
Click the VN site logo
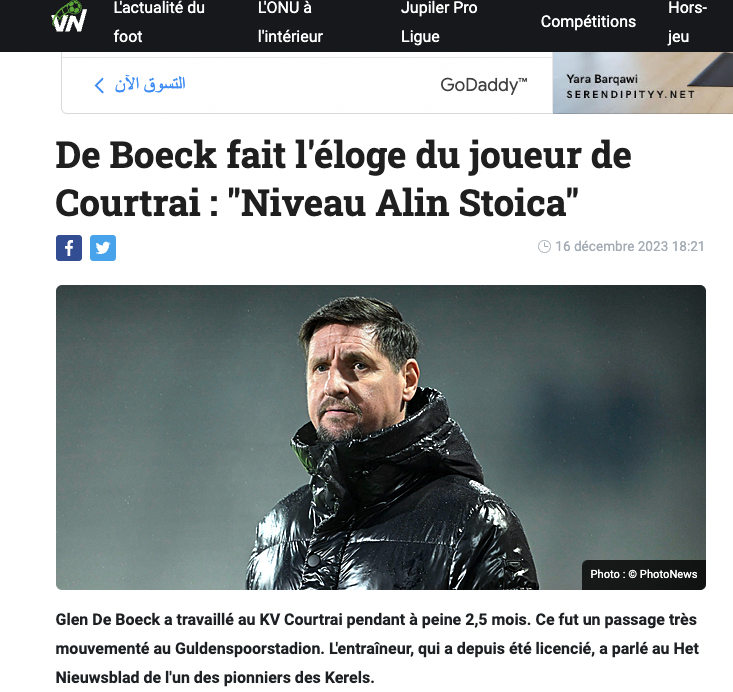click(x=69, y=18)
